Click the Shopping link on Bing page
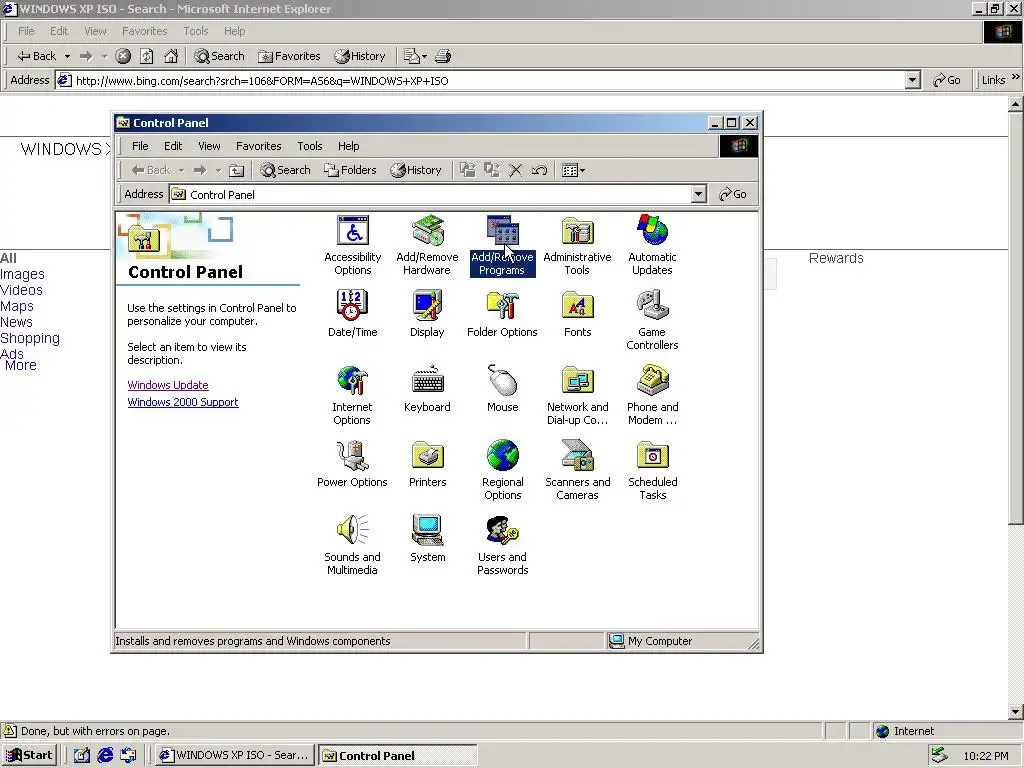 [x=30, y=338]
